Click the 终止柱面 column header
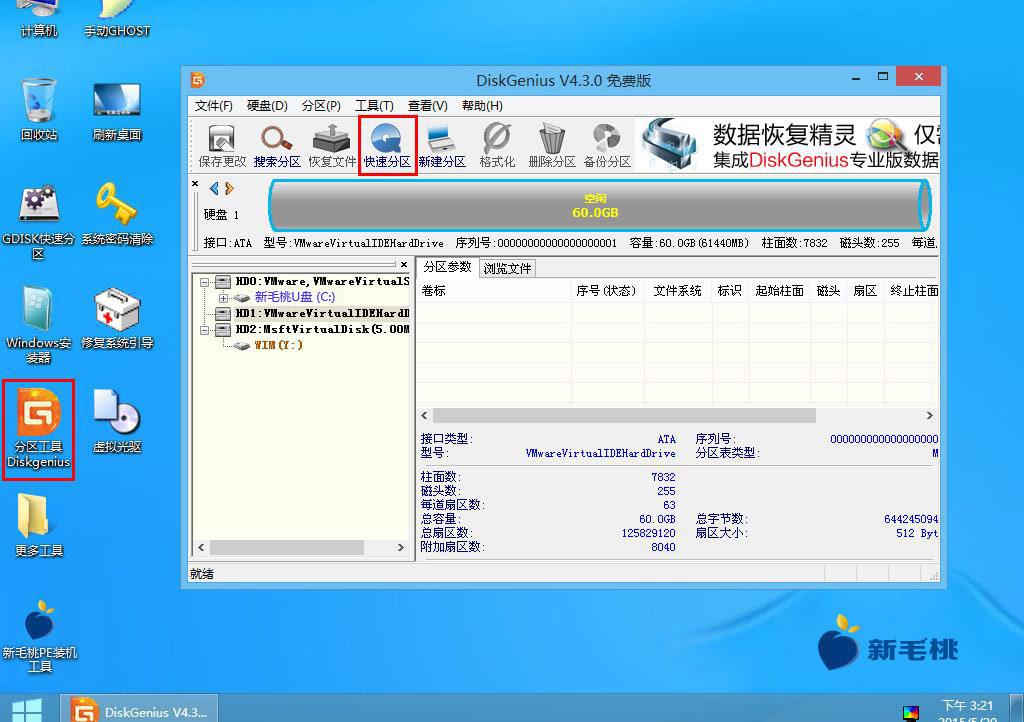Image resolution: width=1024 pixels, height=722 pixels. pyautogui.click(x=912, y=291)
